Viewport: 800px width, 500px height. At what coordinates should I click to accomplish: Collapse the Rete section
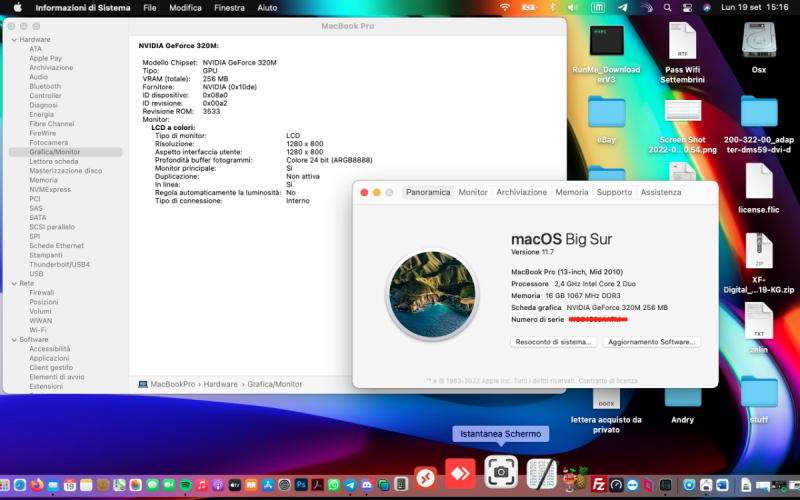pos(14,283)
